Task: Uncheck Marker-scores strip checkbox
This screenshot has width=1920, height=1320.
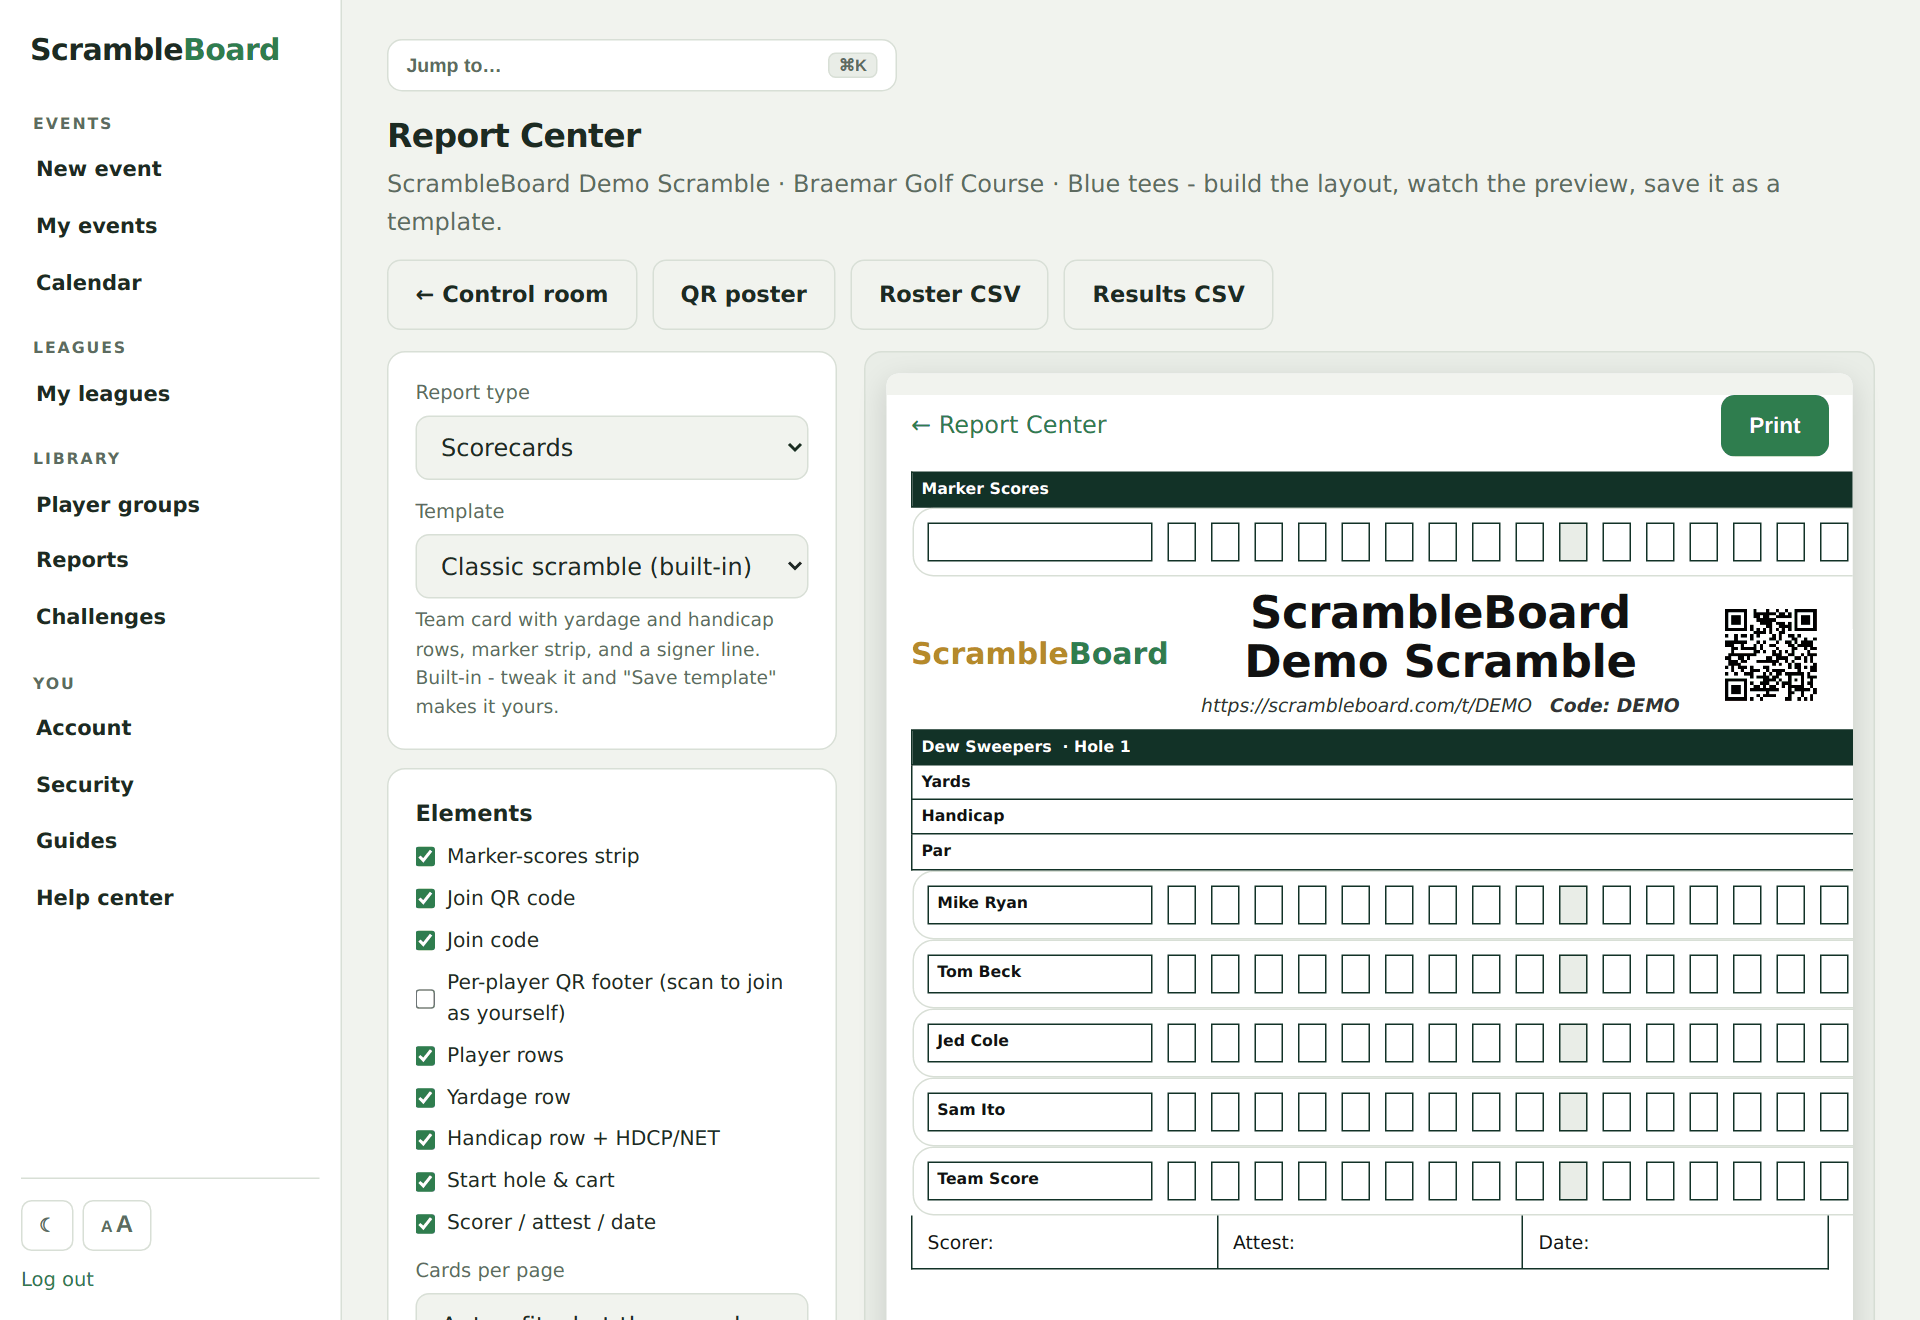Action: pyautogui.click(x=425, y=856)
